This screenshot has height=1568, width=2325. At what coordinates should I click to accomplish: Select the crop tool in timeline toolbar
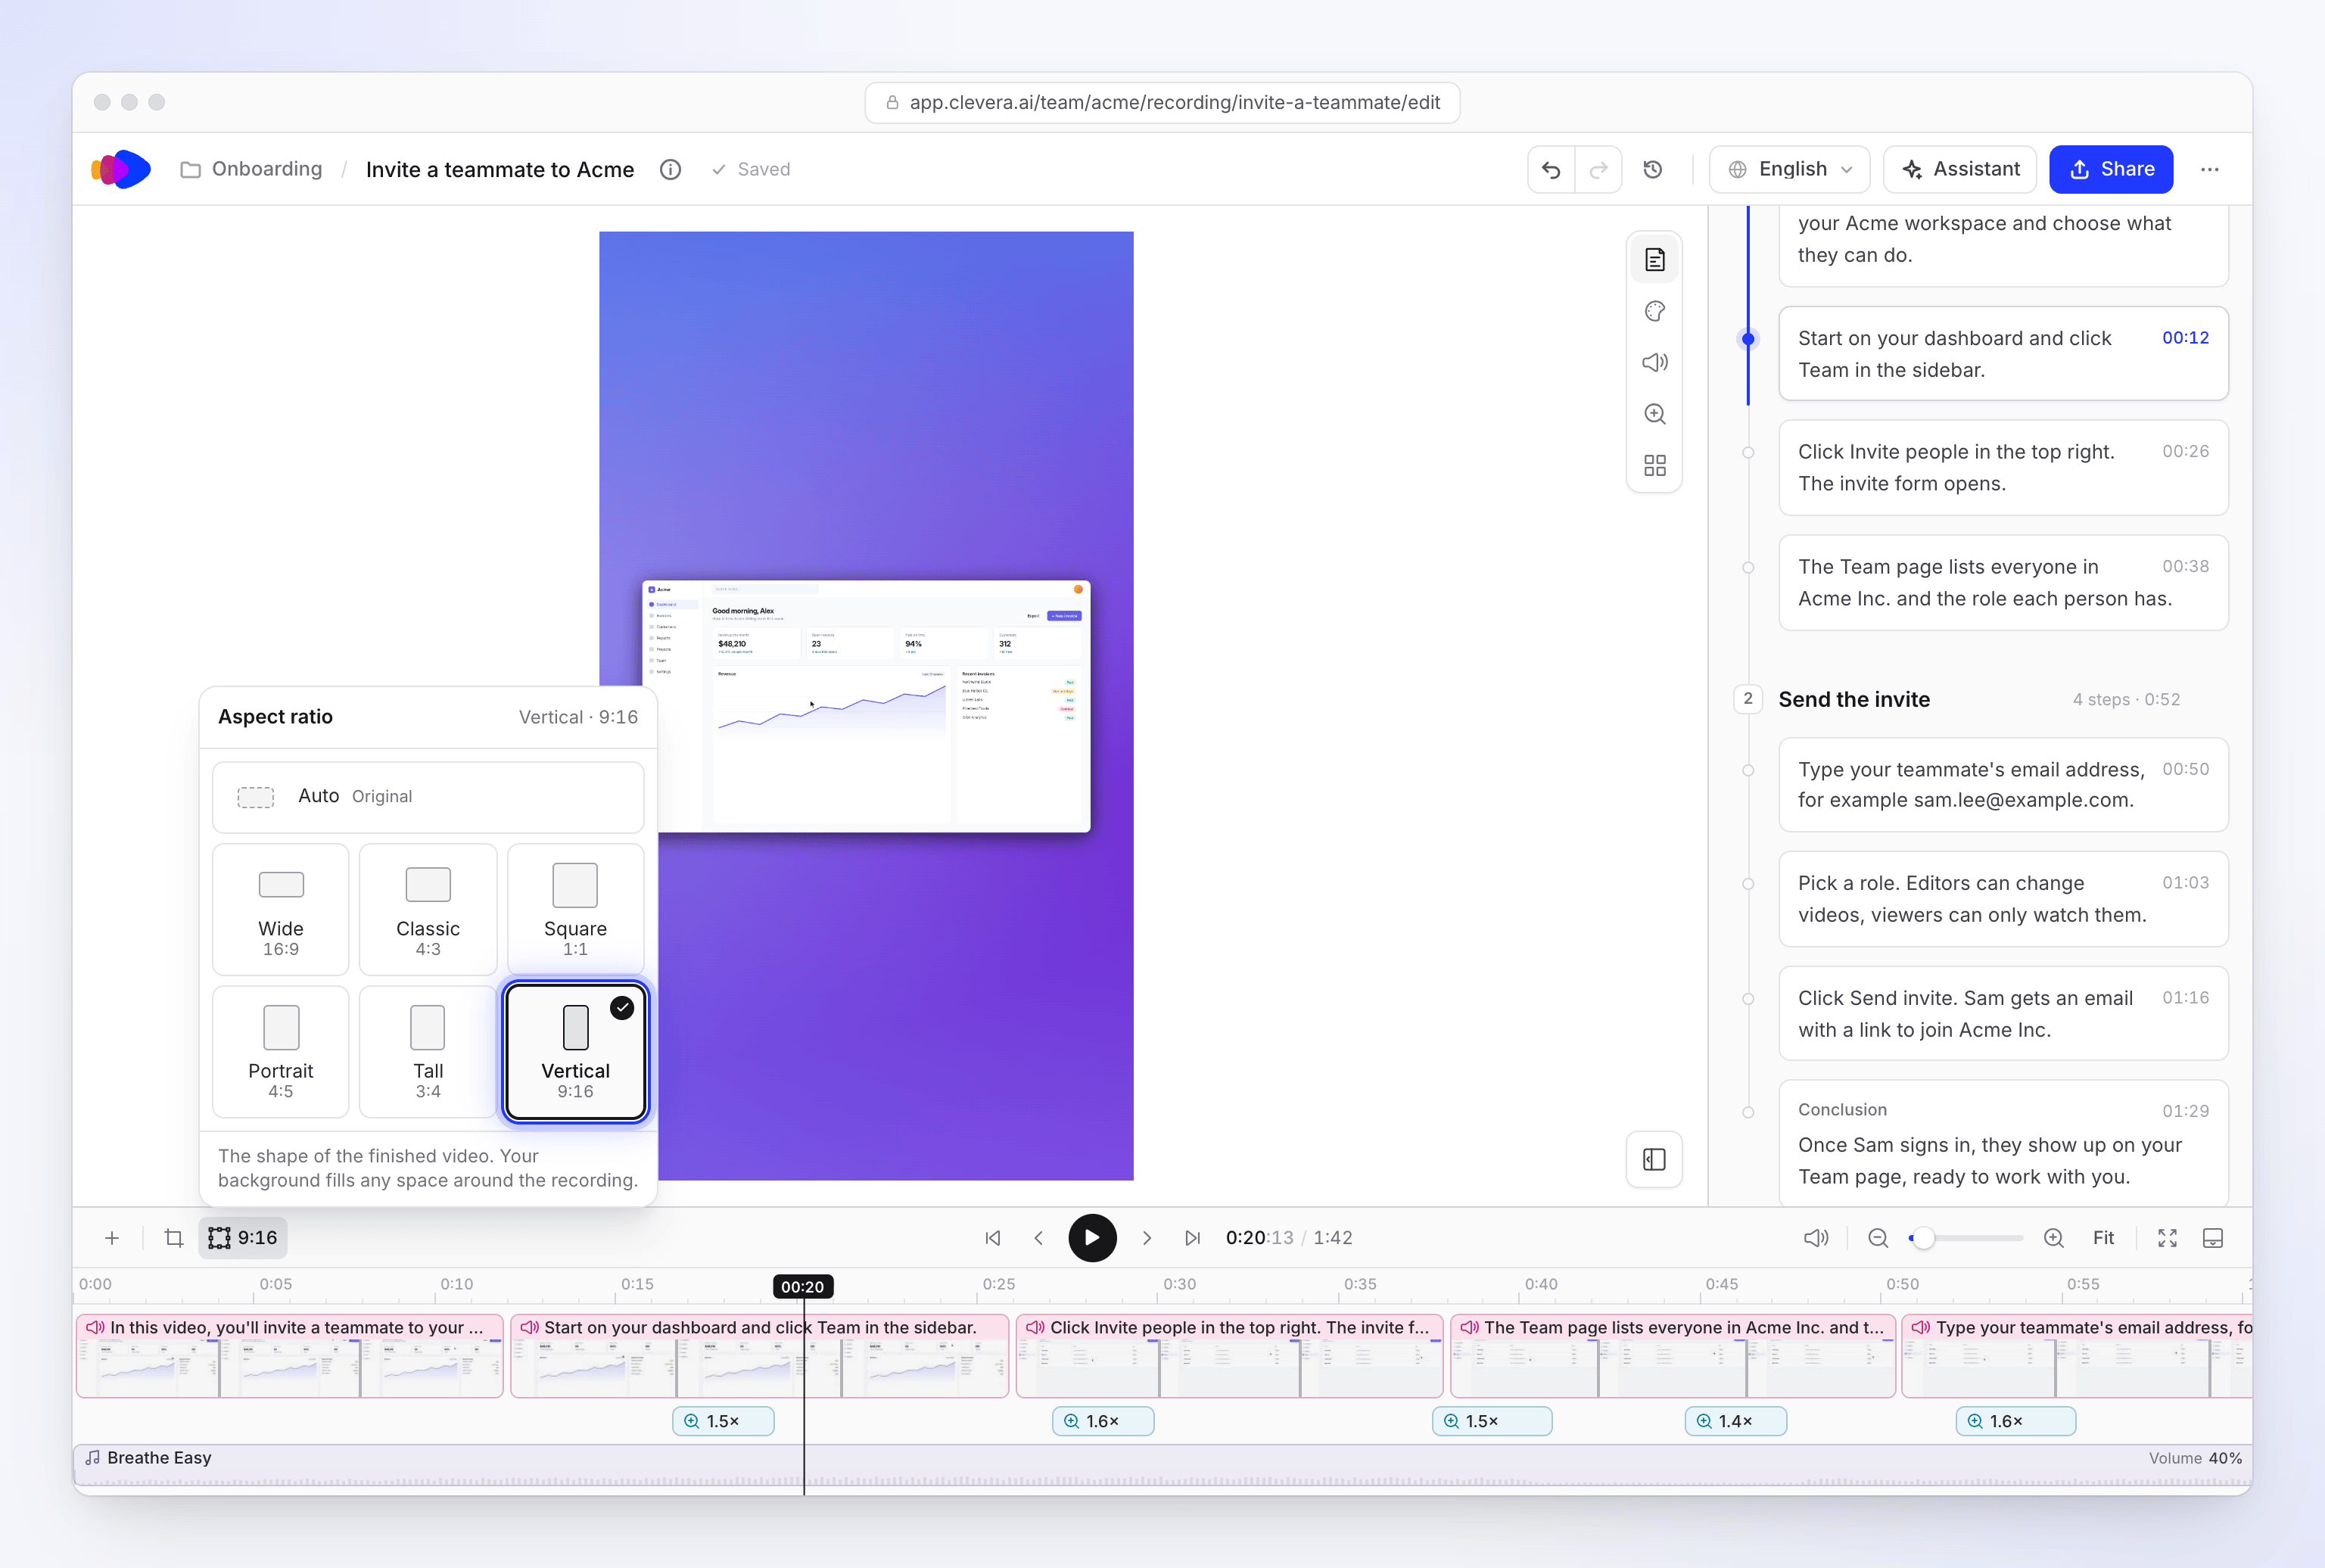tap(174, 1238)
